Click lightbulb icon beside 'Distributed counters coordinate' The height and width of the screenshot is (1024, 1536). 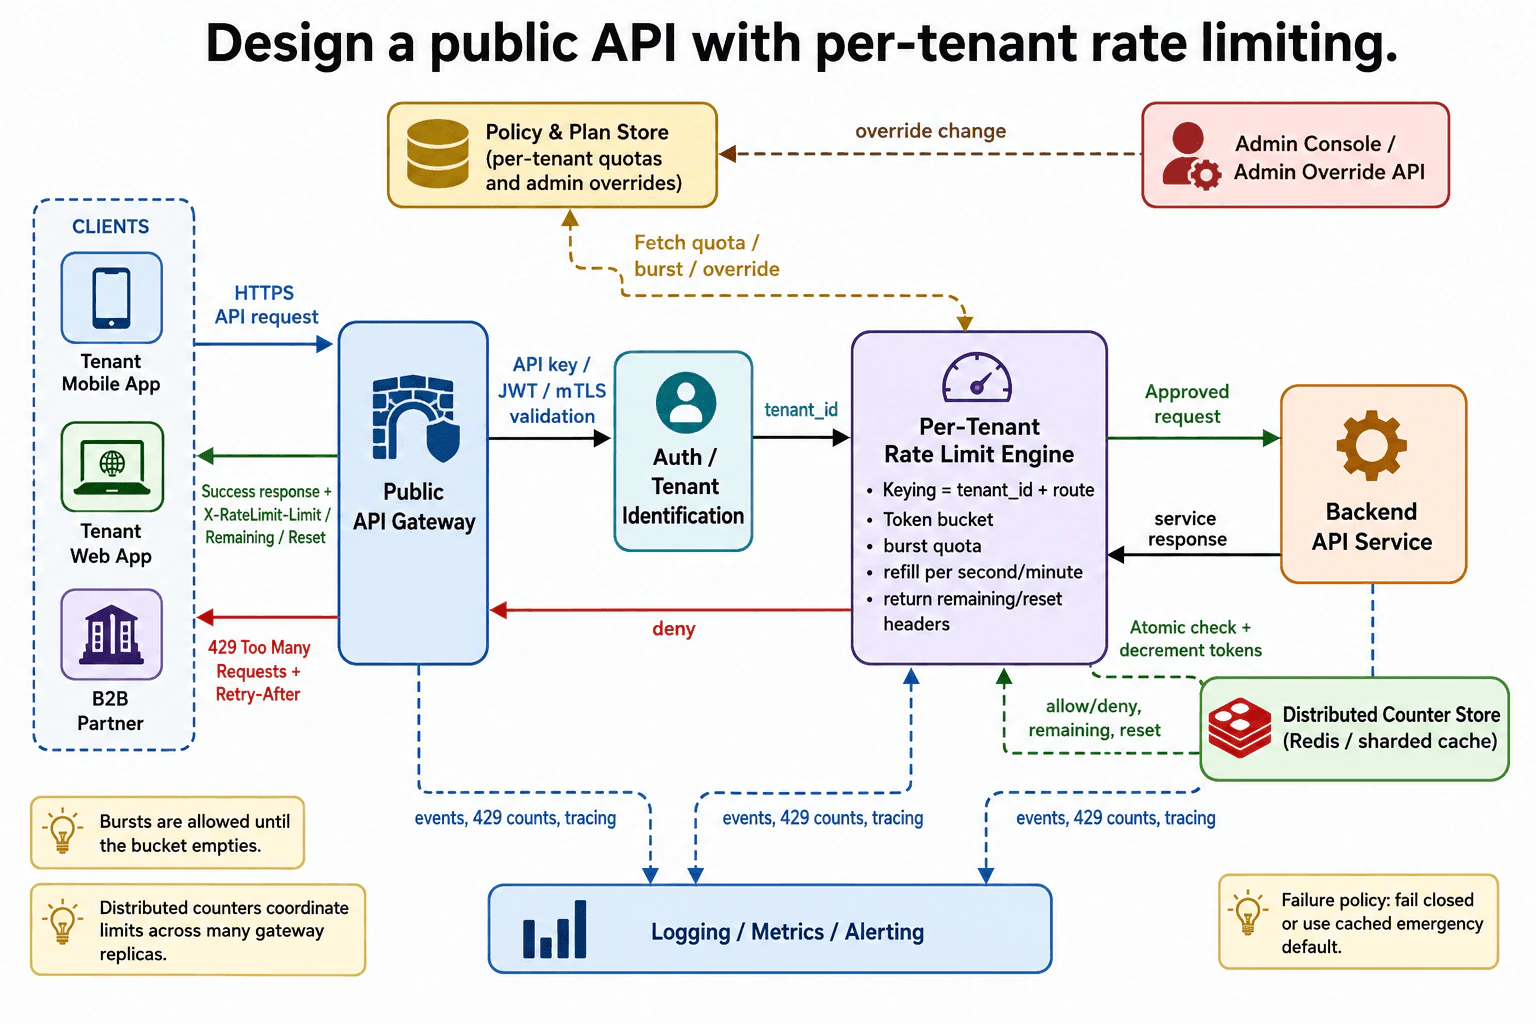click(62, 922)
